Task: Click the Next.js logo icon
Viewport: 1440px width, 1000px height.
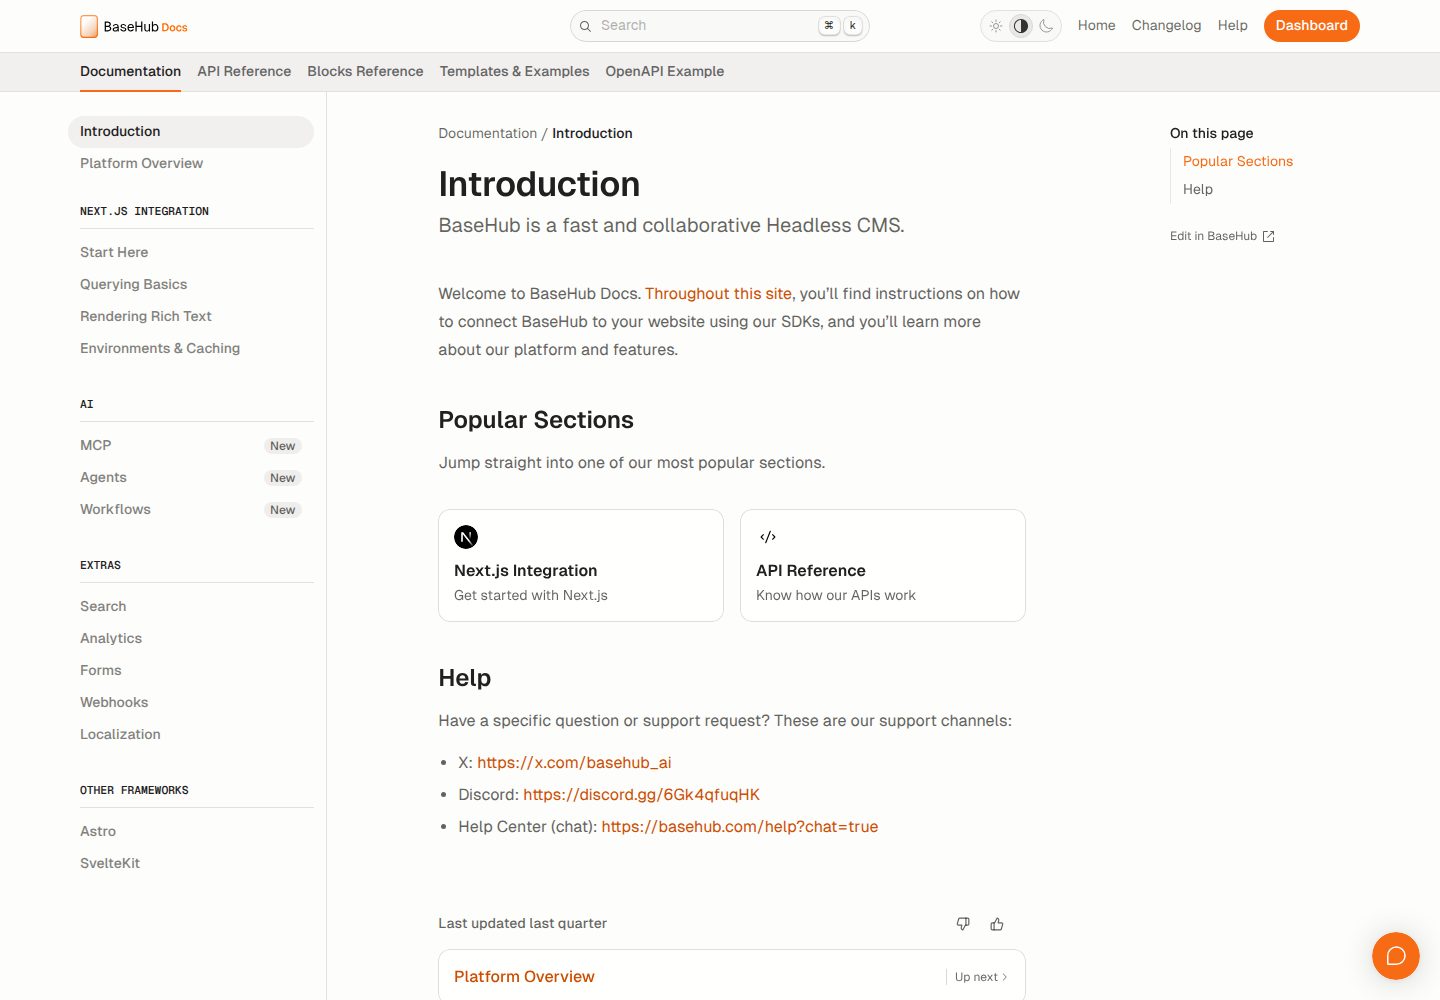Action: coord(466,537)
